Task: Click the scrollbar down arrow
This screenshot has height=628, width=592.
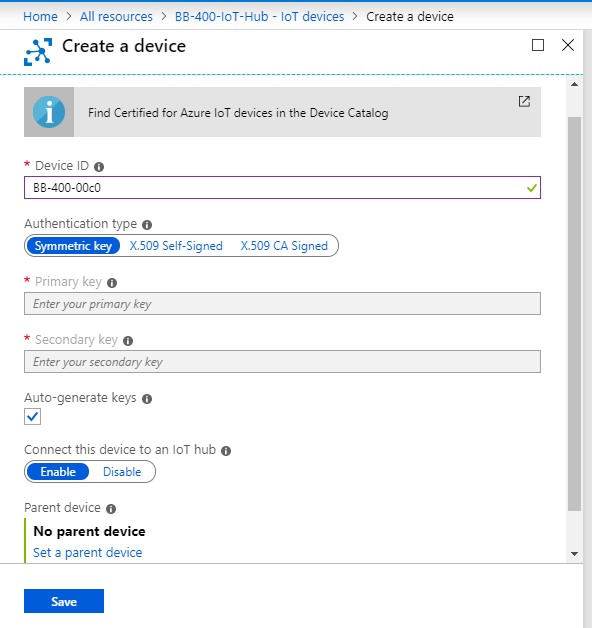Action: click(574, 554)
